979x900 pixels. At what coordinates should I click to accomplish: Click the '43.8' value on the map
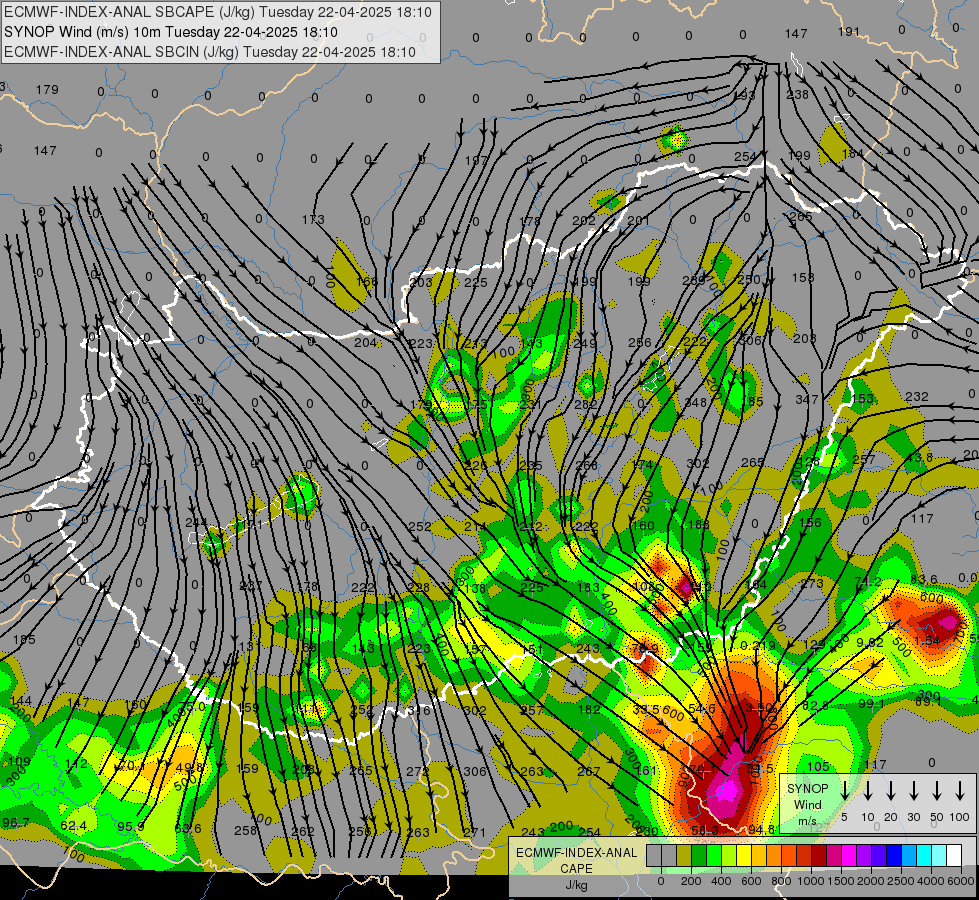(x=920, y=458)
